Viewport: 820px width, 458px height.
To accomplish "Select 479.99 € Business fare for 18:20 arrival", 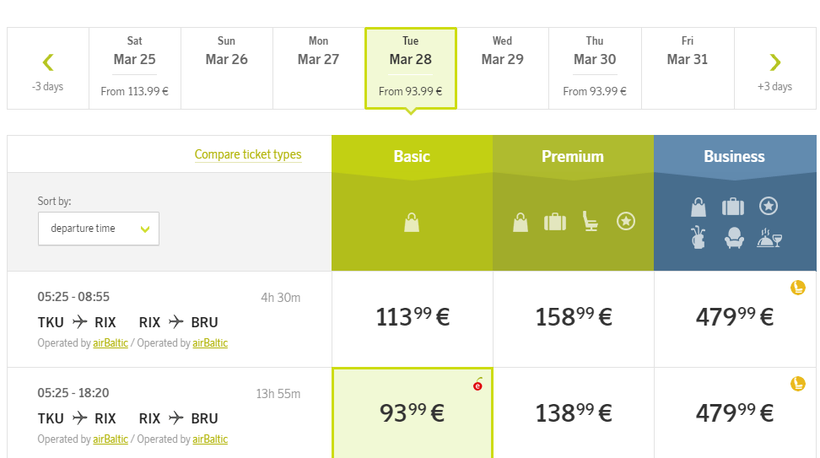I will pyautogui.click(x=735, y=413).
